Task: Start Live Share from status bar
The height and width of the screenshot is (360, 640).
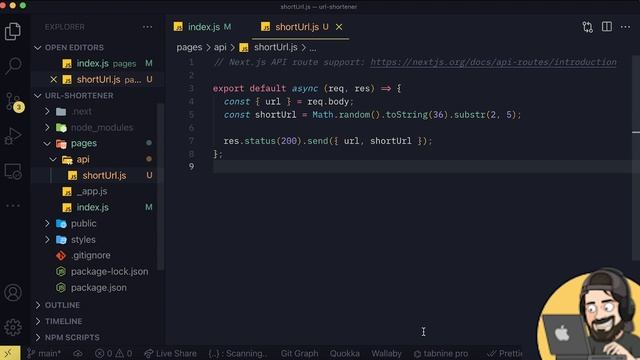Action: (171, 353)
